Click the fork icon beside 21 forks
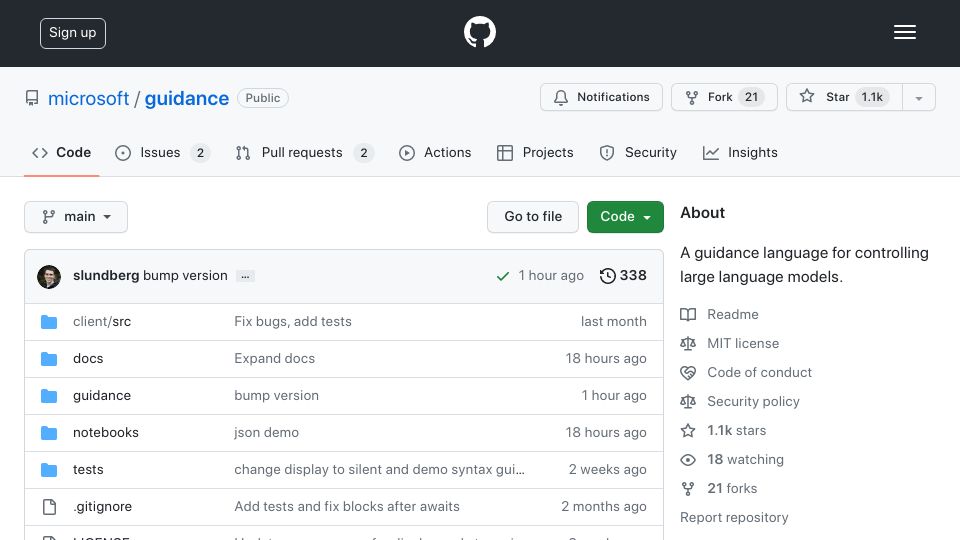 (x=688, y=489)
